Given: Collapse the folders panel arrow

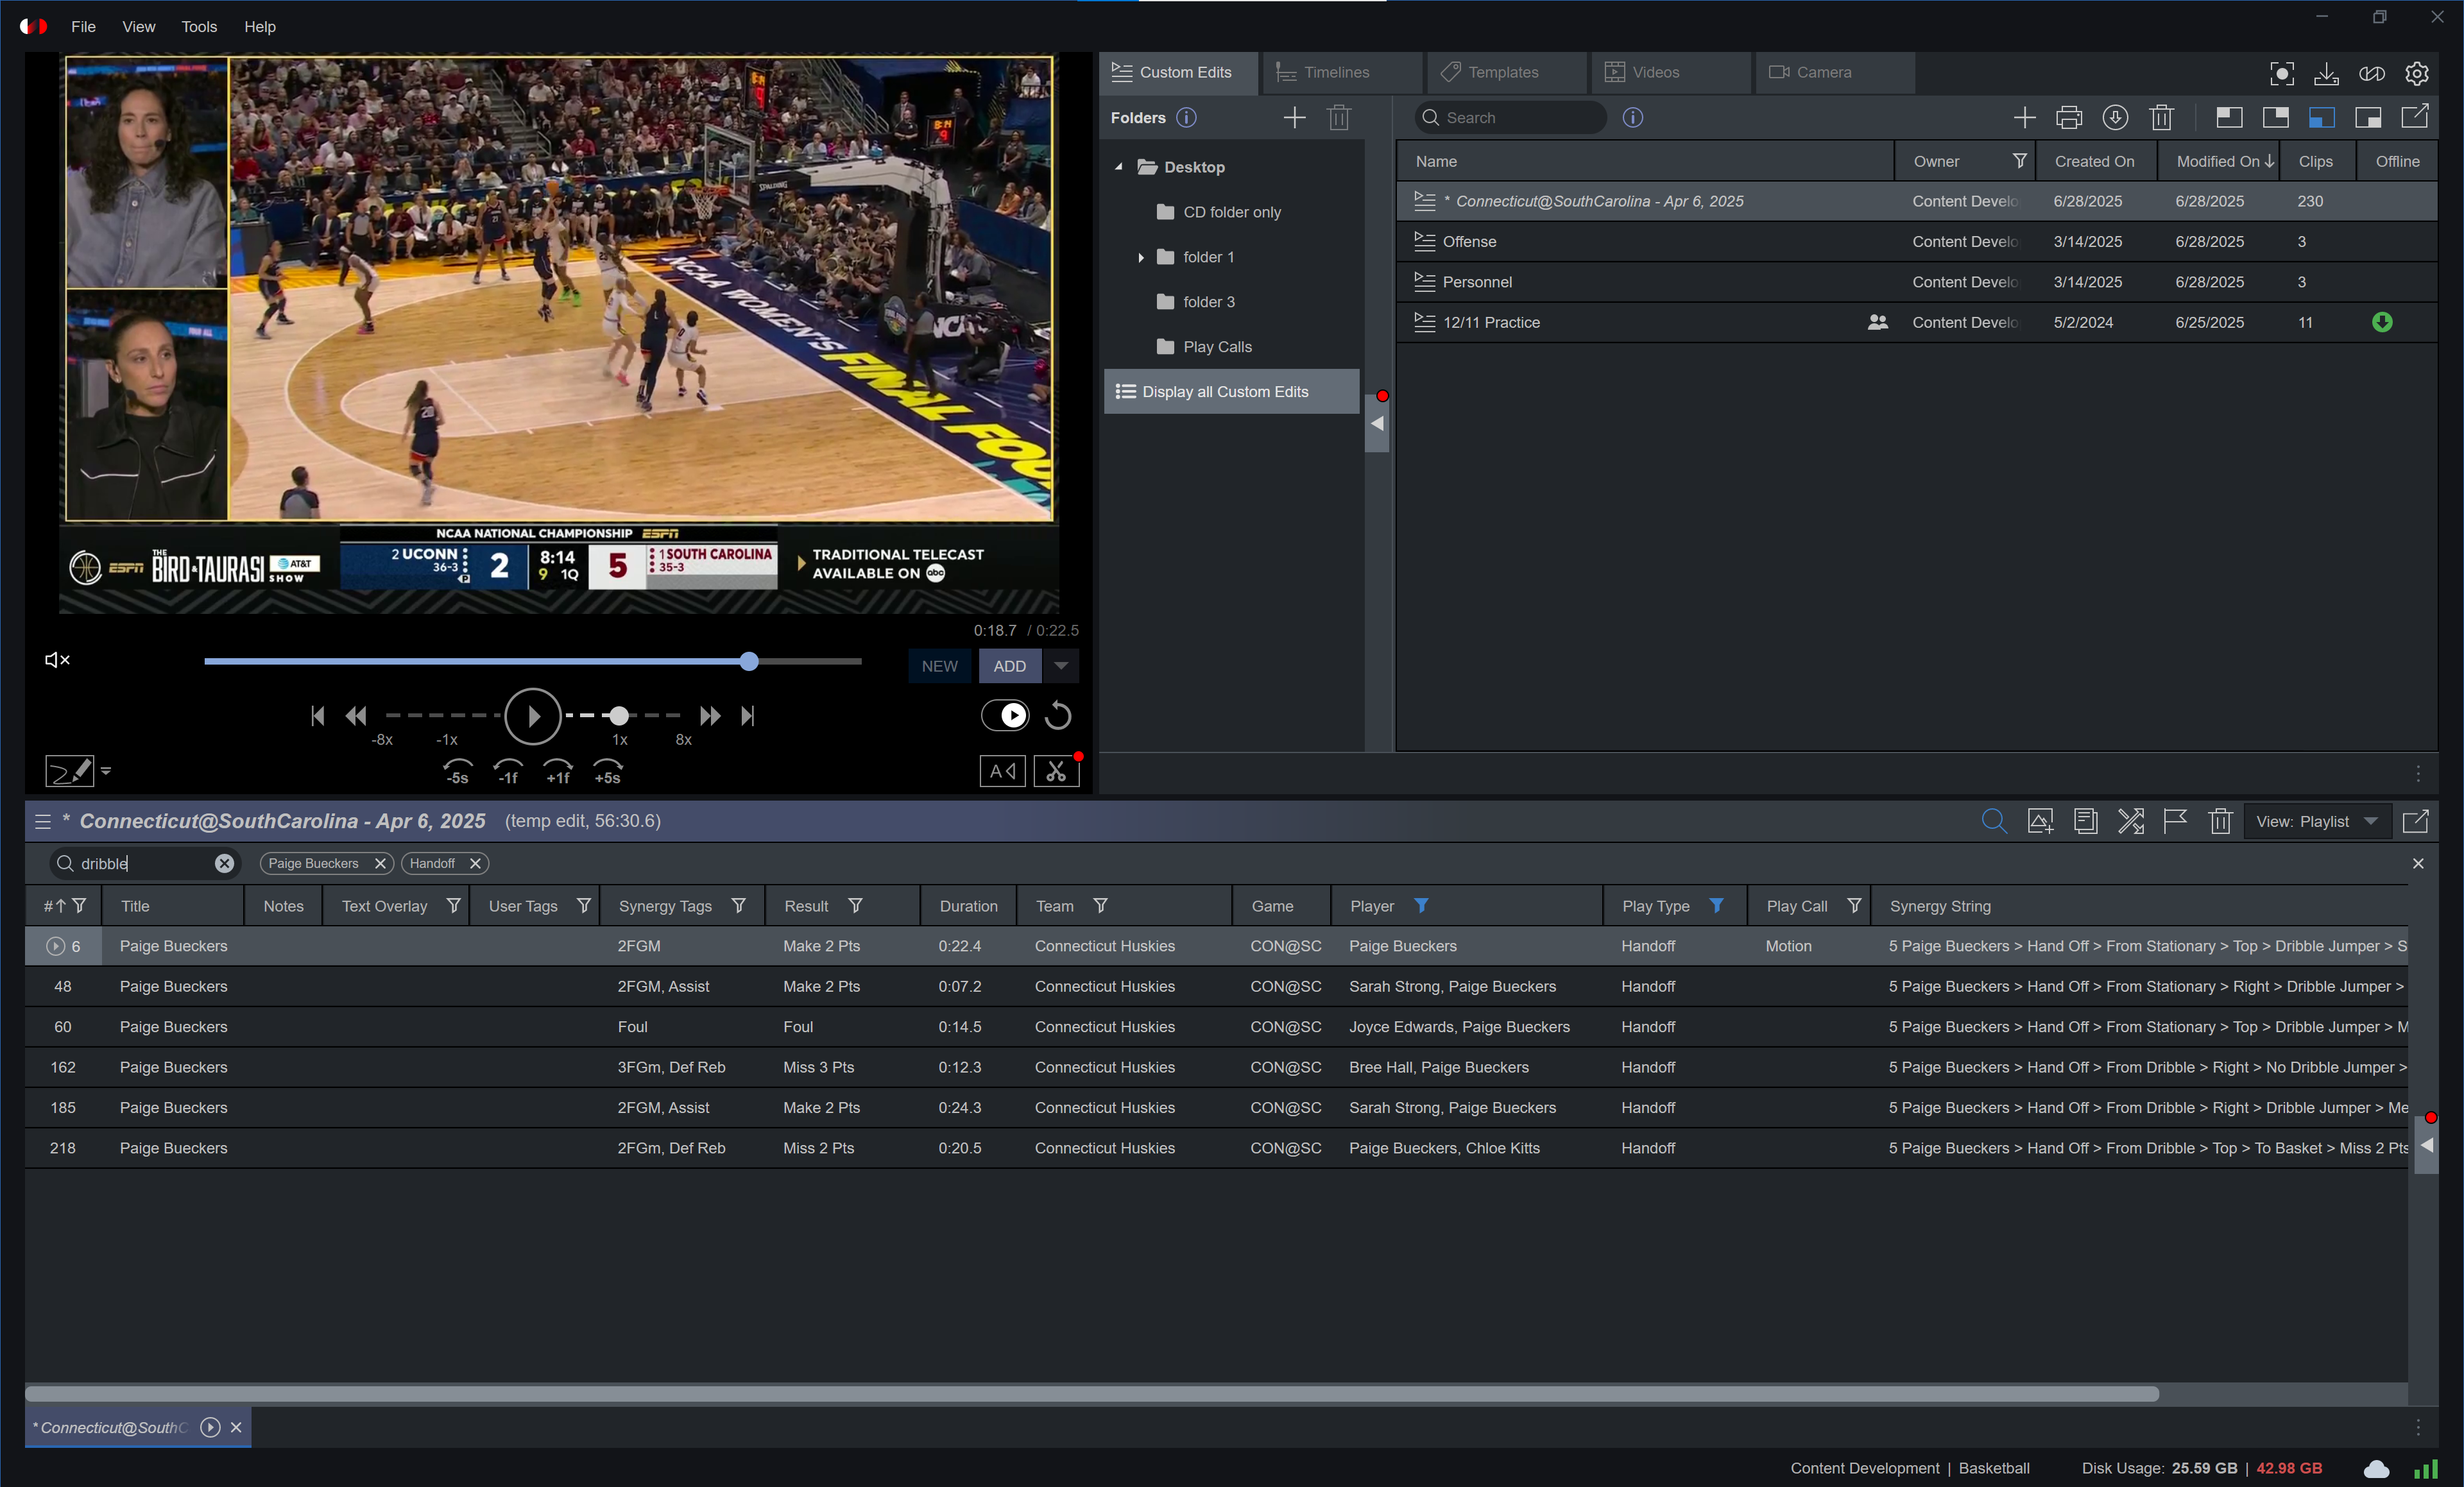Looking at the screenshot, I should (1377, 423).
